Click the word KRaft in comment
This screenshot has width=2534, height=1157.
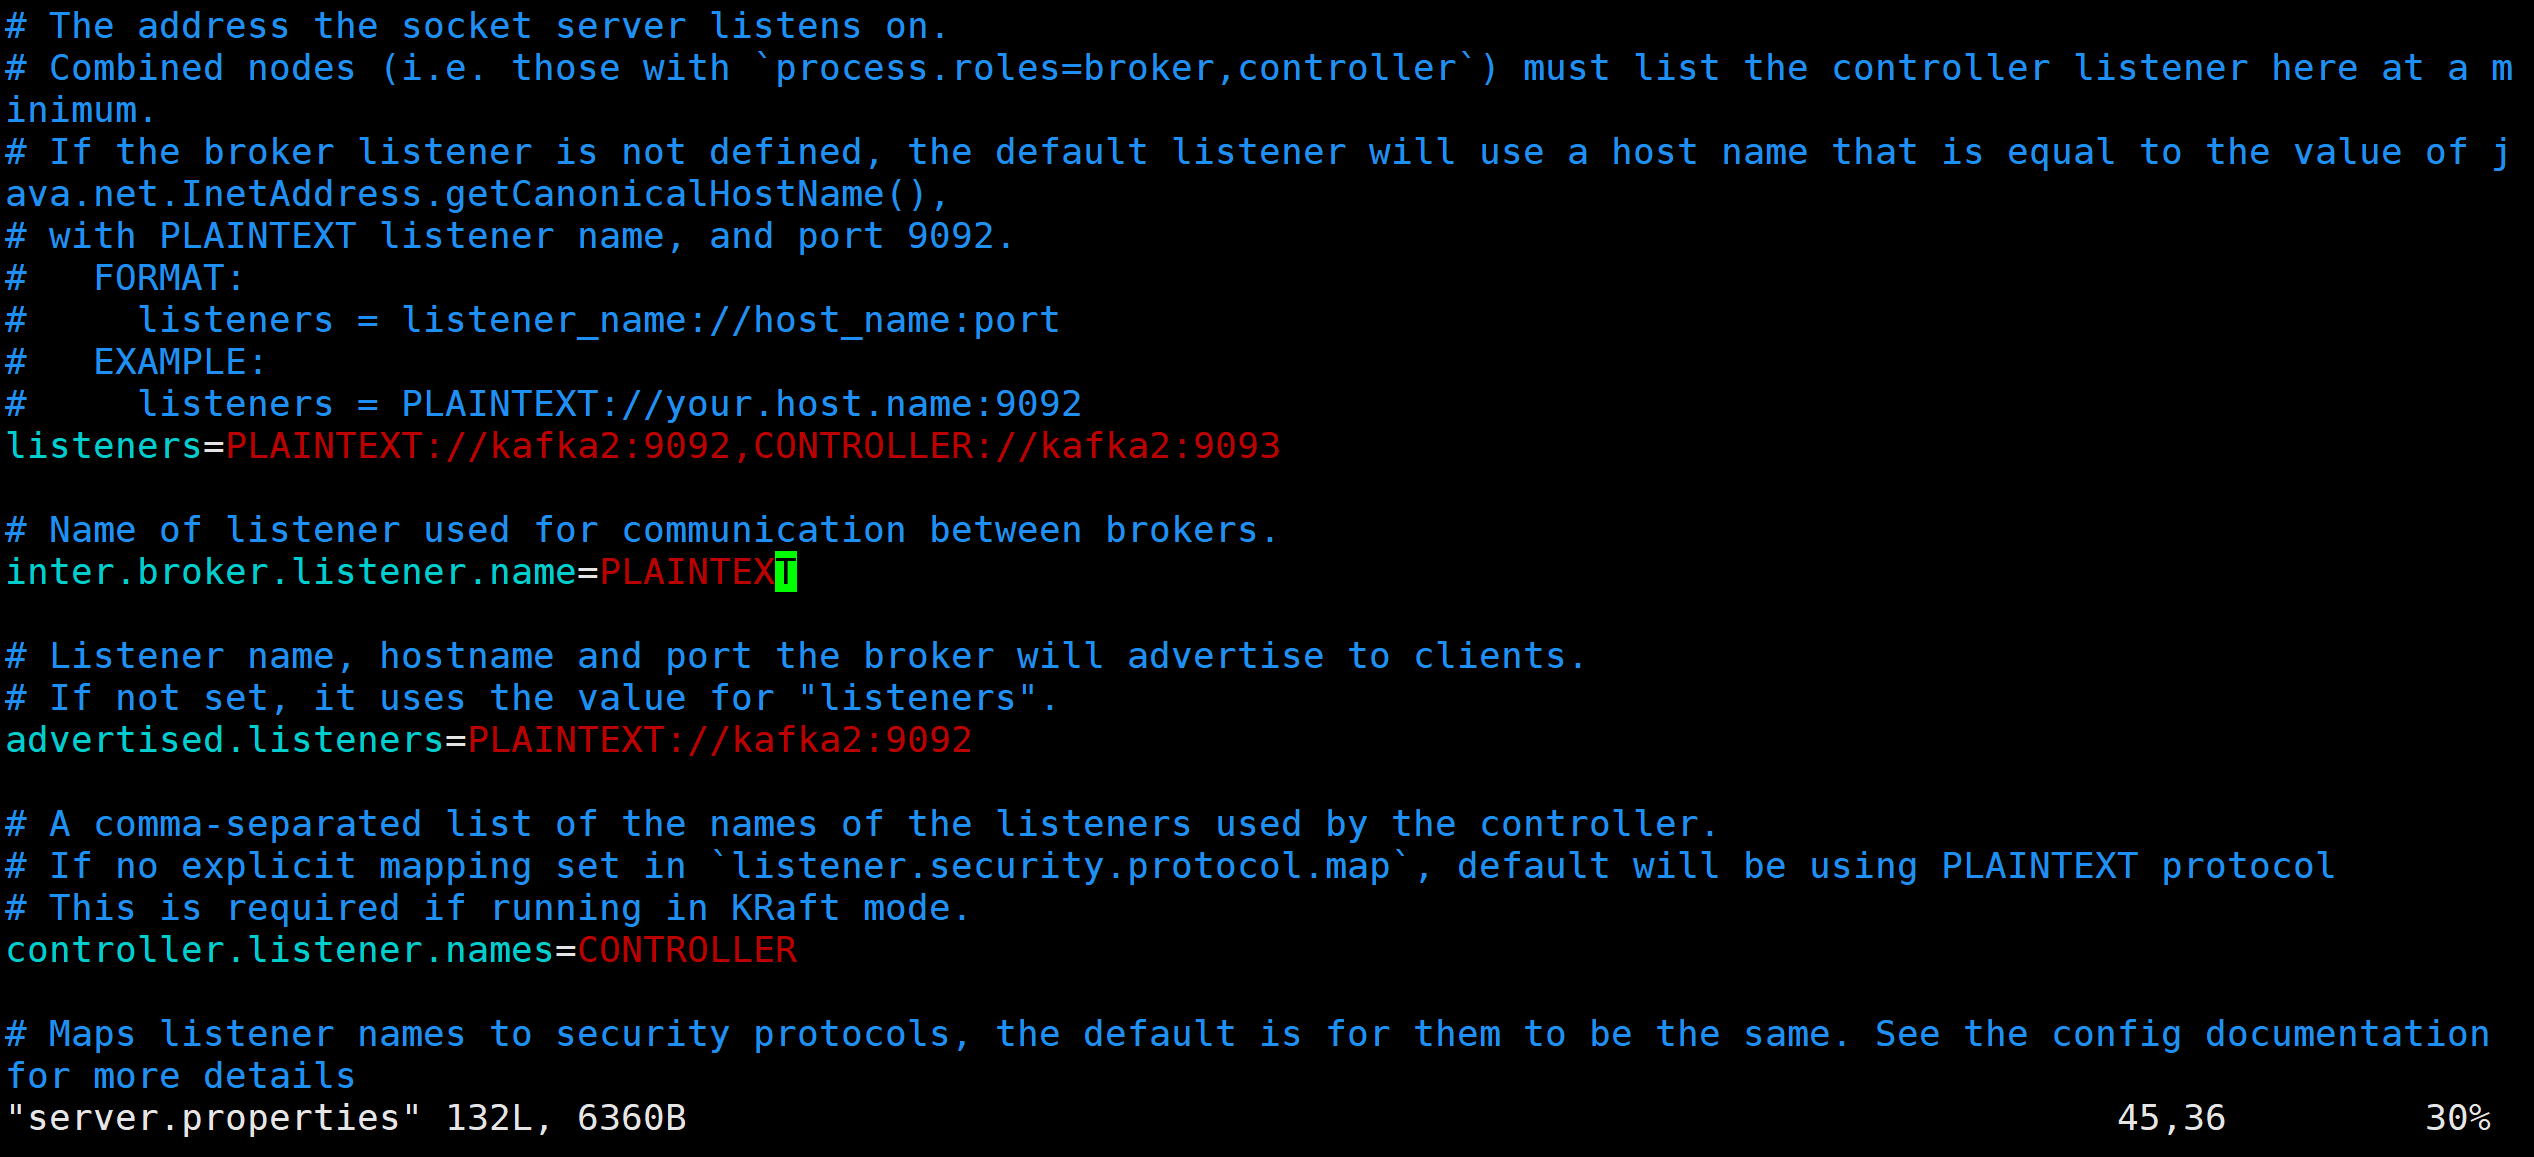click(x=786, y=908)
